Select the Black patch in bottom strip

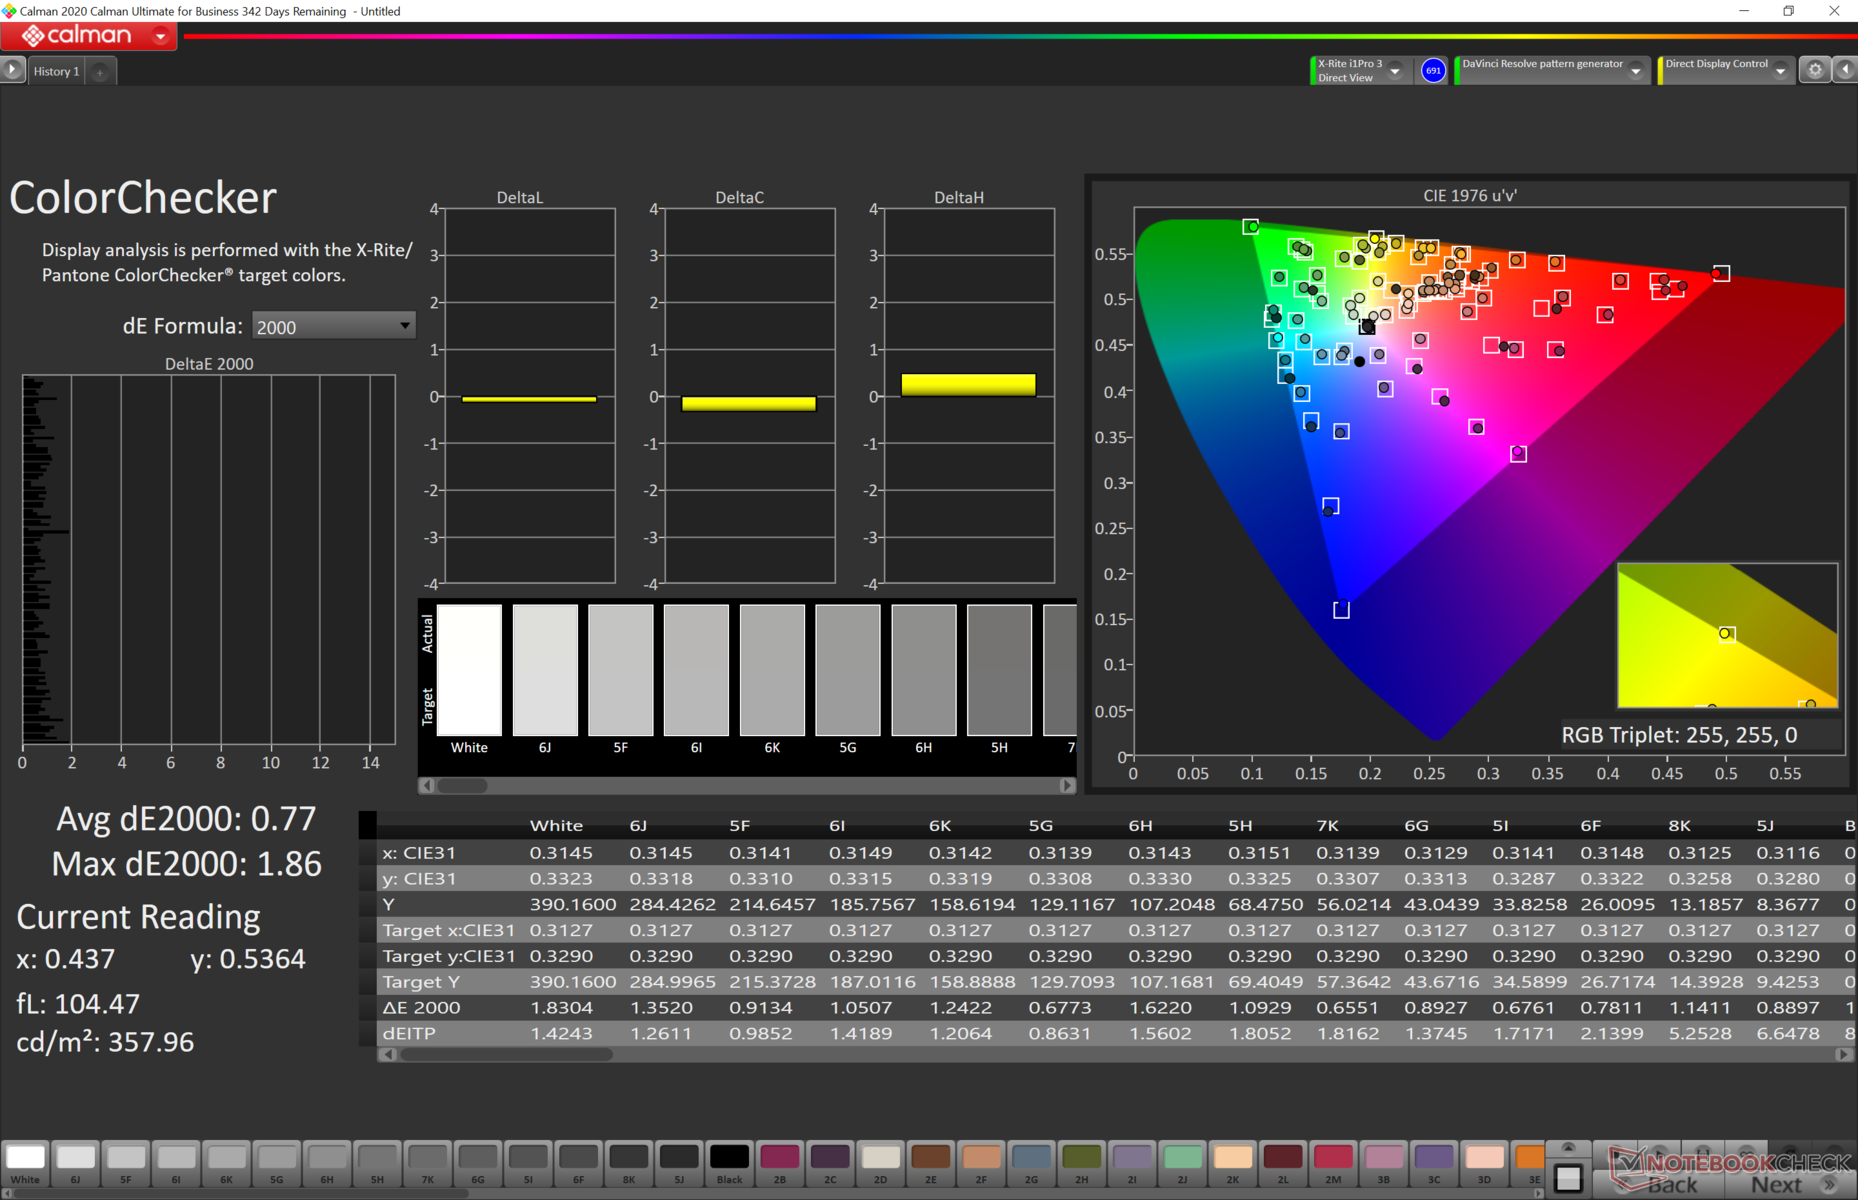(729, 1158)
